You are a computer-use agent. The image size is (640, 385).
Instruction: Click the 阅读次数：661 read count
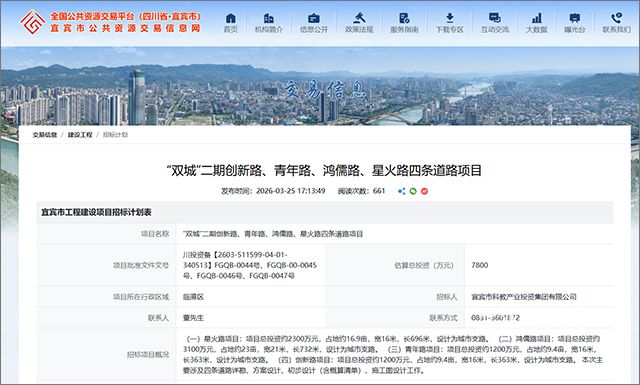[362, 191]
